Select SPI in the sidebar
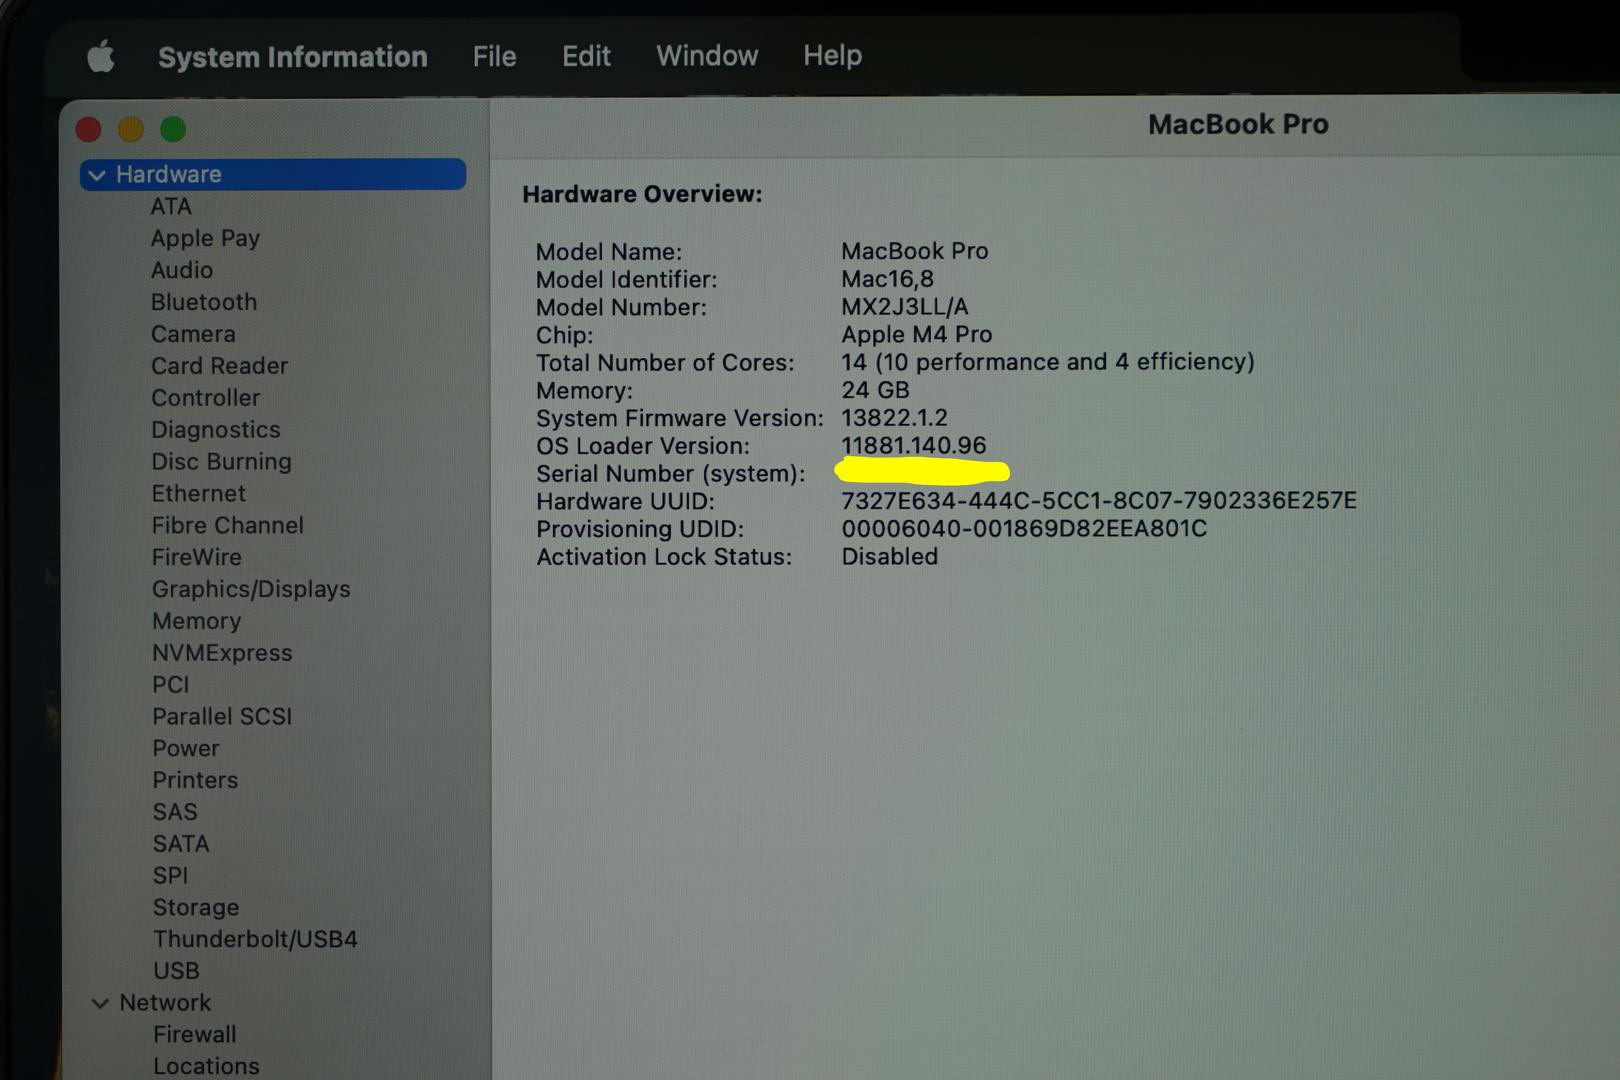Image resolution: width=1620 pixels, height=1080 pixels. [x=170, y=876]
